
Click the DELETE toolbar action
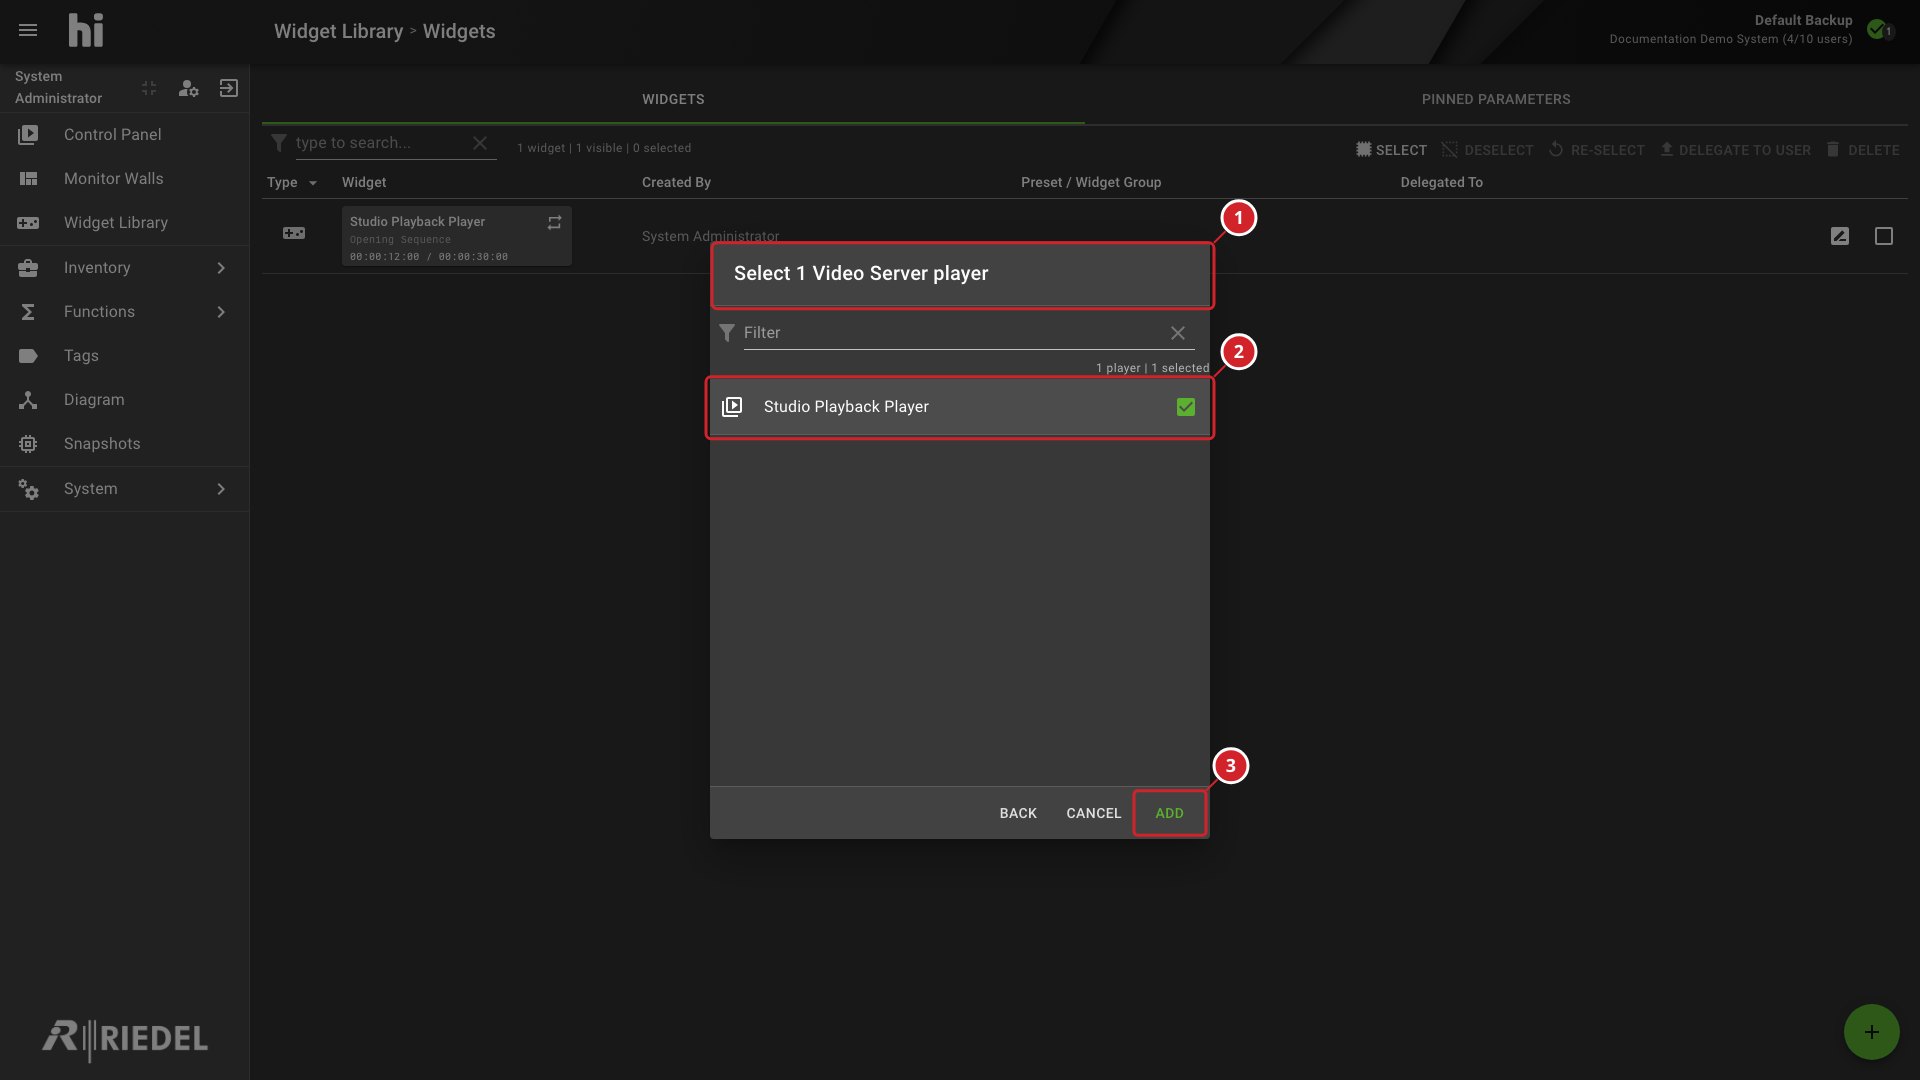click(1862, 150)
